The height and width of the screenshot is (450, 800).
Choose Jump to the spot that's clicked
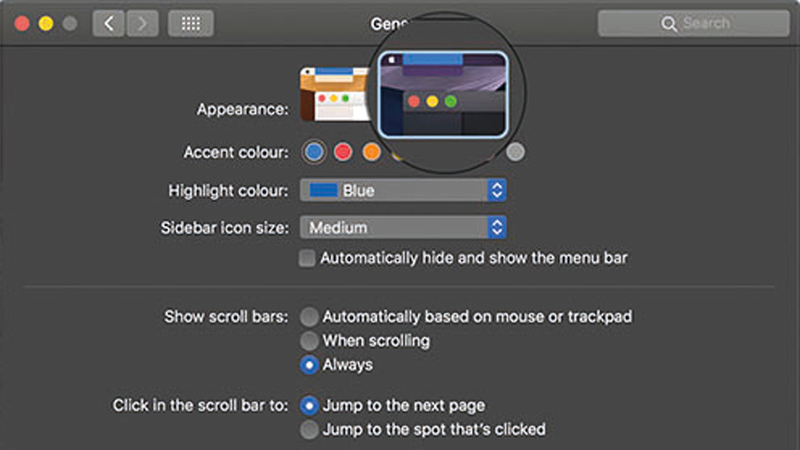pos(309,430)
